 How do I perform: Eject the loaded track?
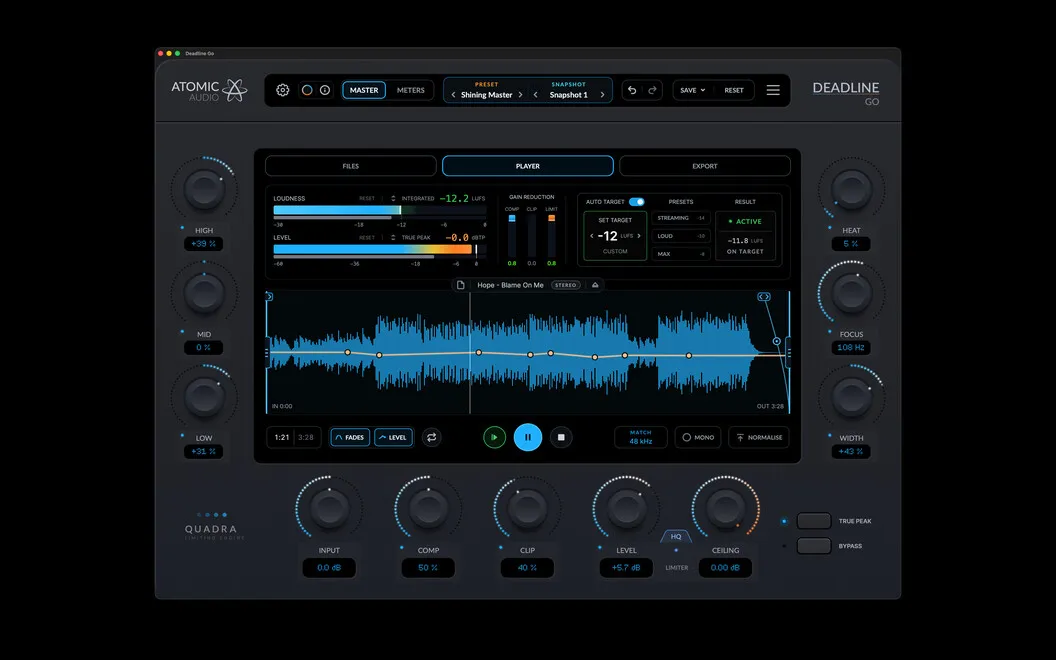(x=595, y=285)
